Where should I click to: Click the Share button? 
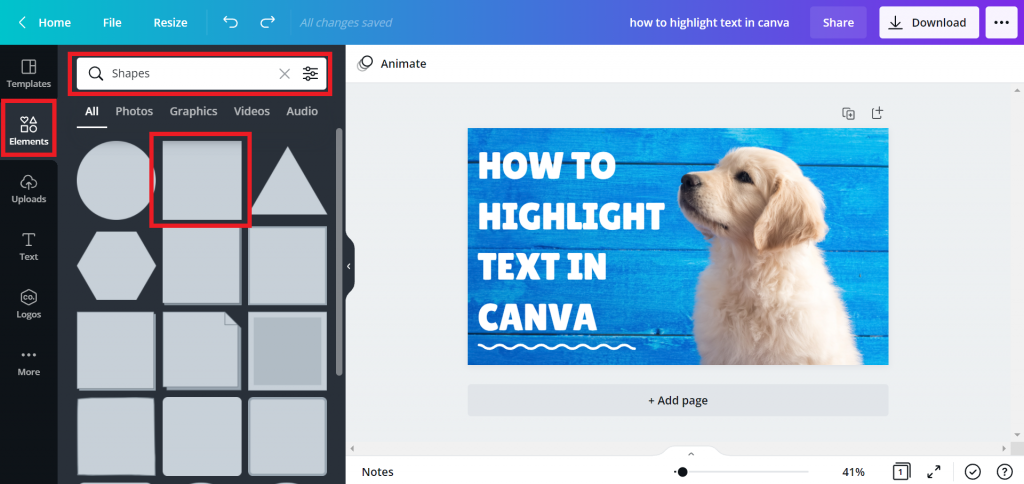838,22
